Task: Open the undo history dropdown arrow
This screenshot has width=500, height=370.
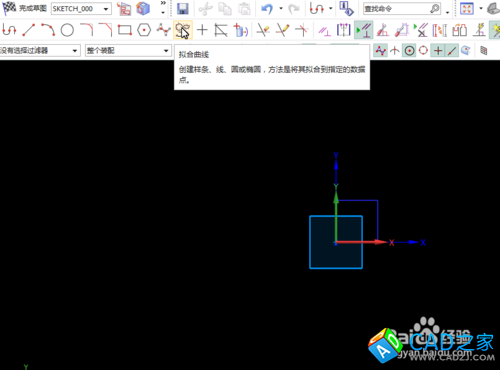Action: pyautogui.click(x=281, y=9)
